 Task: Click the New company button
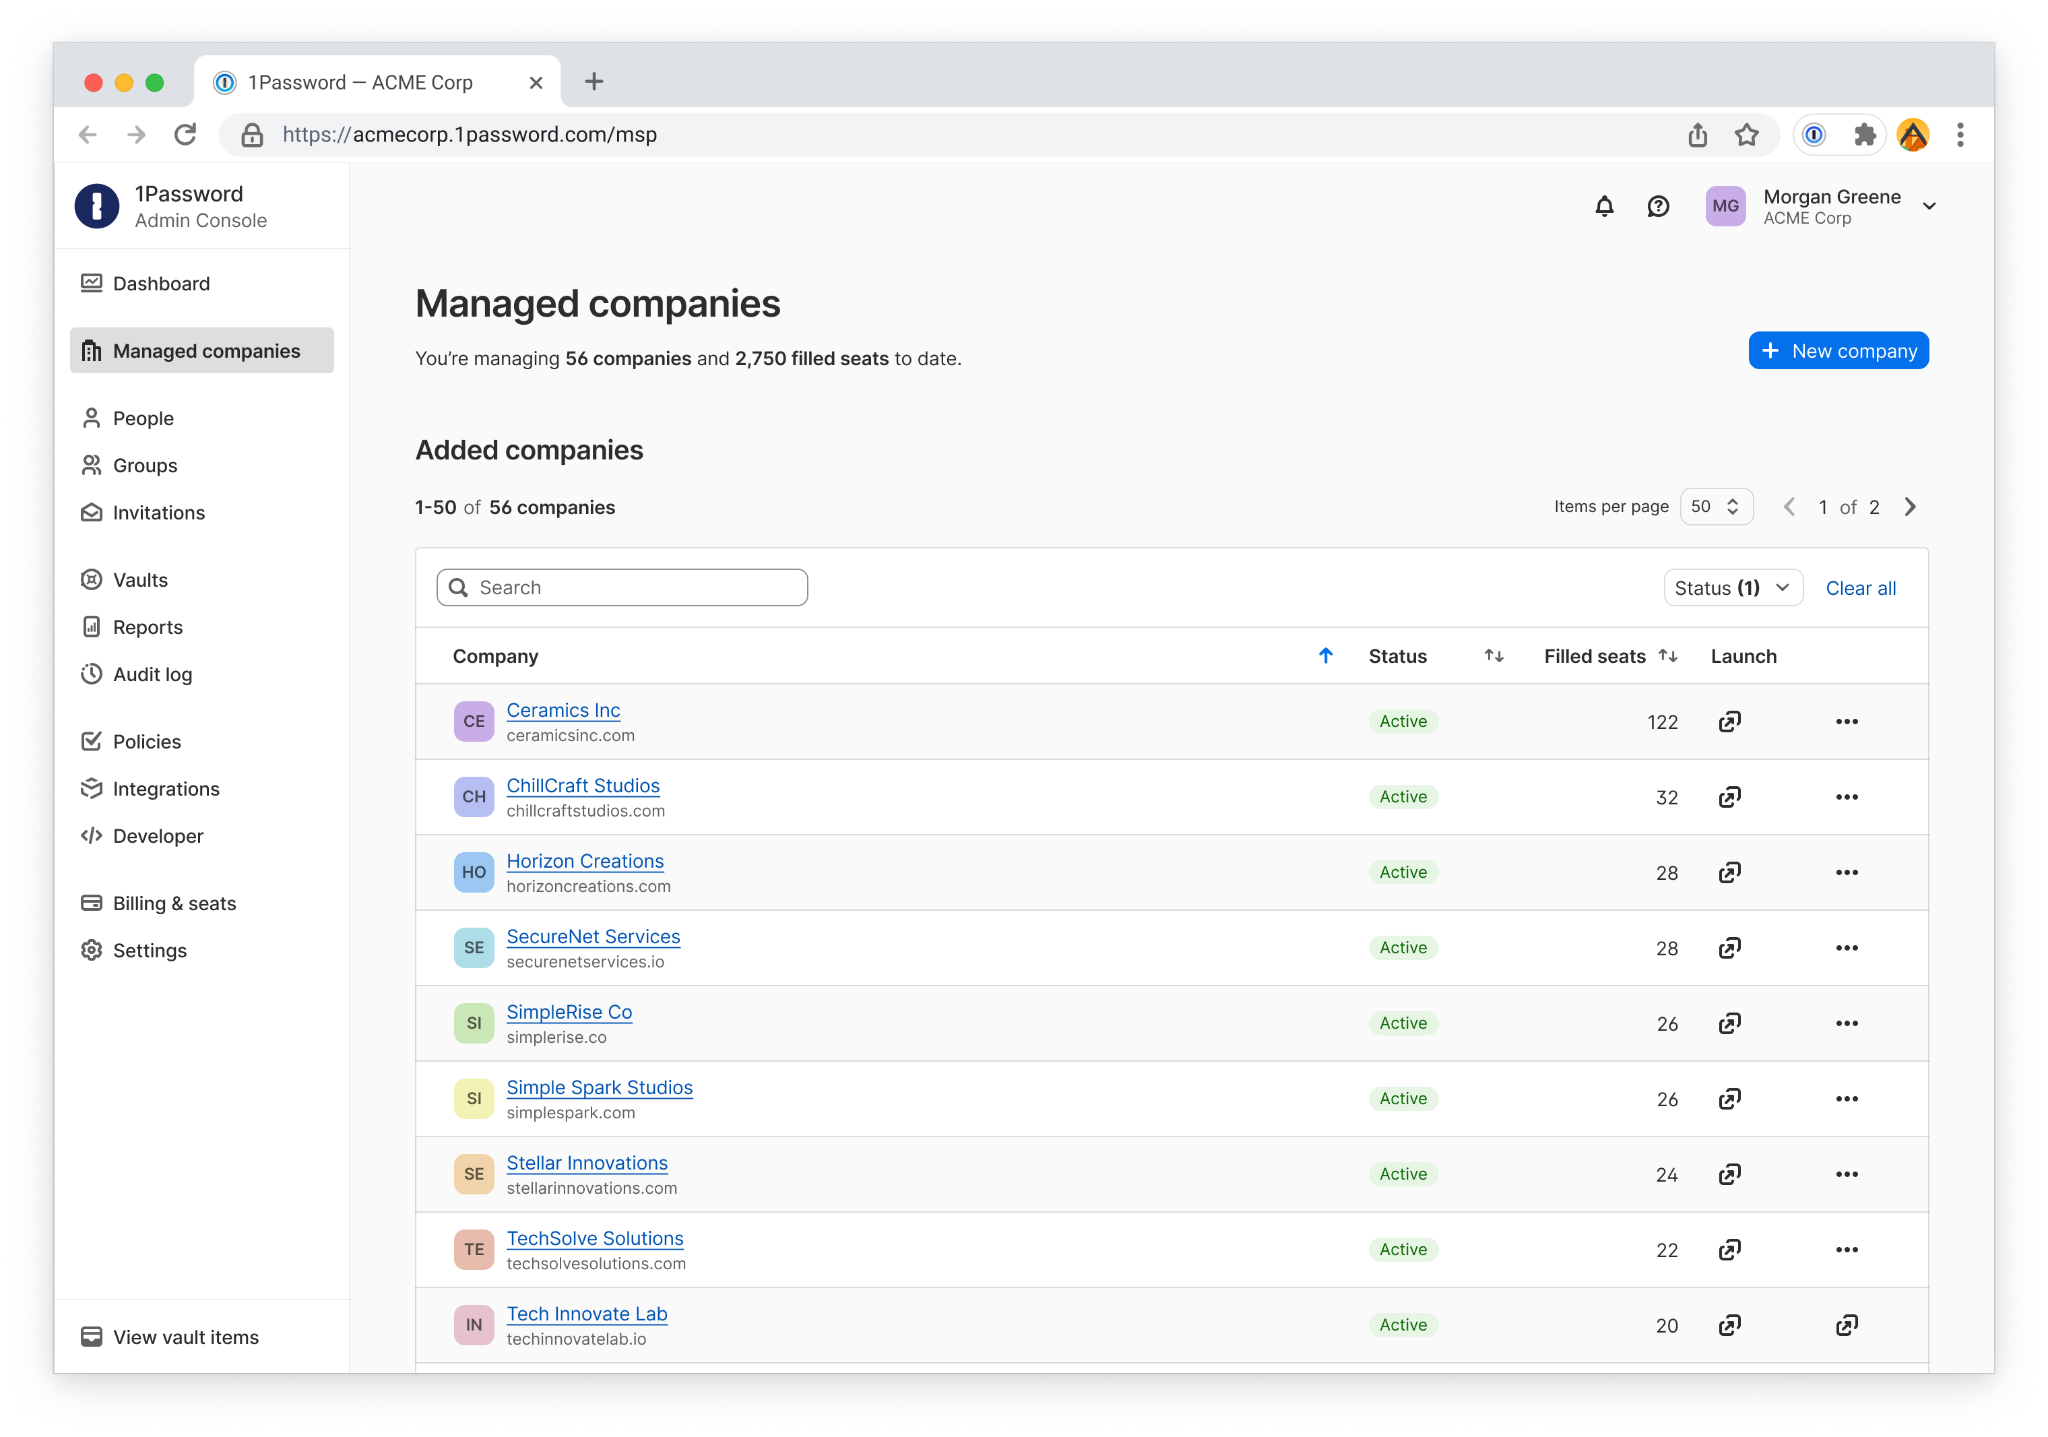[1838, 351]
